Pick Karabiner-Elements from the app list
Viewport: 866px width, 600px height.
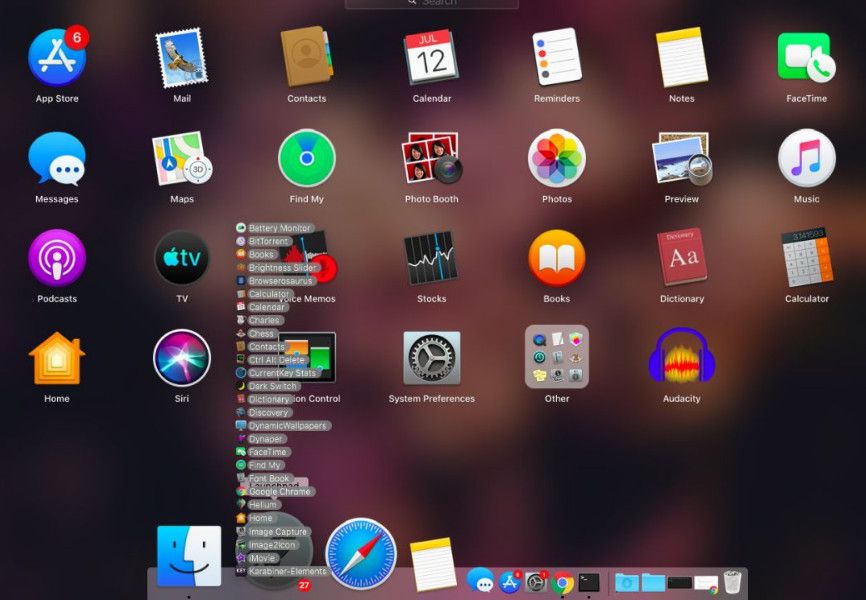tap(287, 571)
